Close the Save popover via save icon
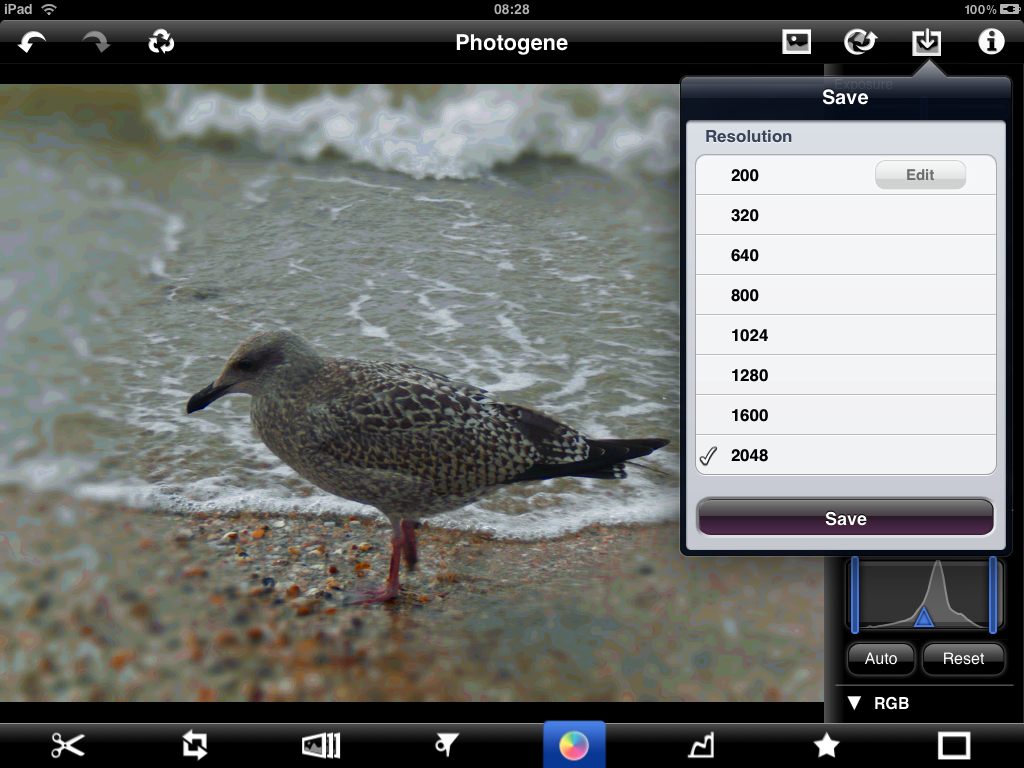Screen dimensions: 1024x768 (x=927, y=42)
